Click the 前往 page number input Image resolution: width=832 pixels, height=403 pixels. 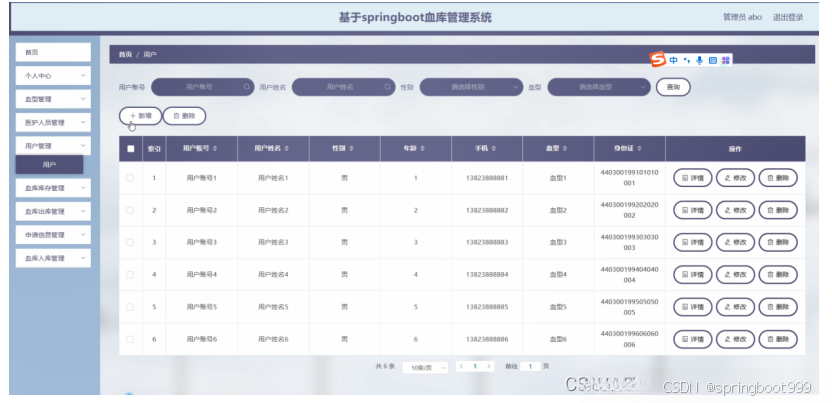pos(530,366)
